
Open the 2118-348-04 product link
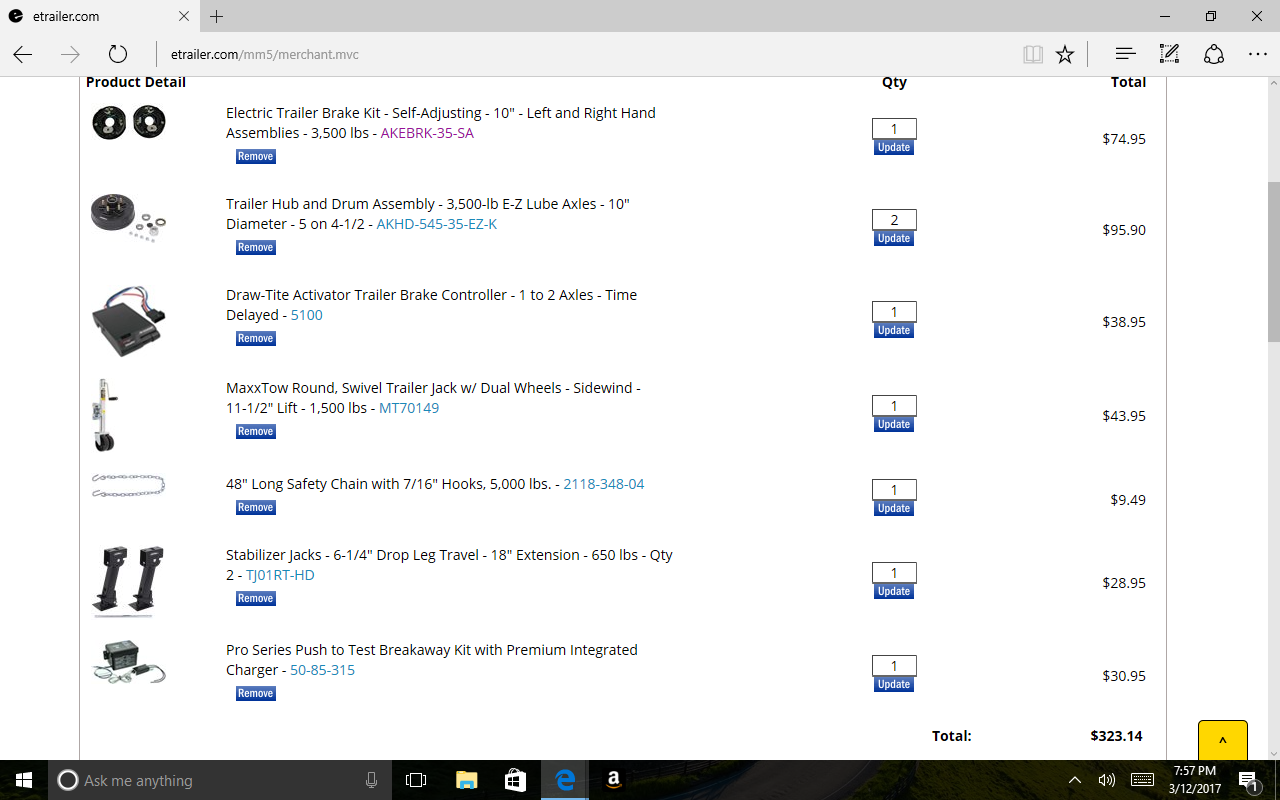tap(604, 484)
